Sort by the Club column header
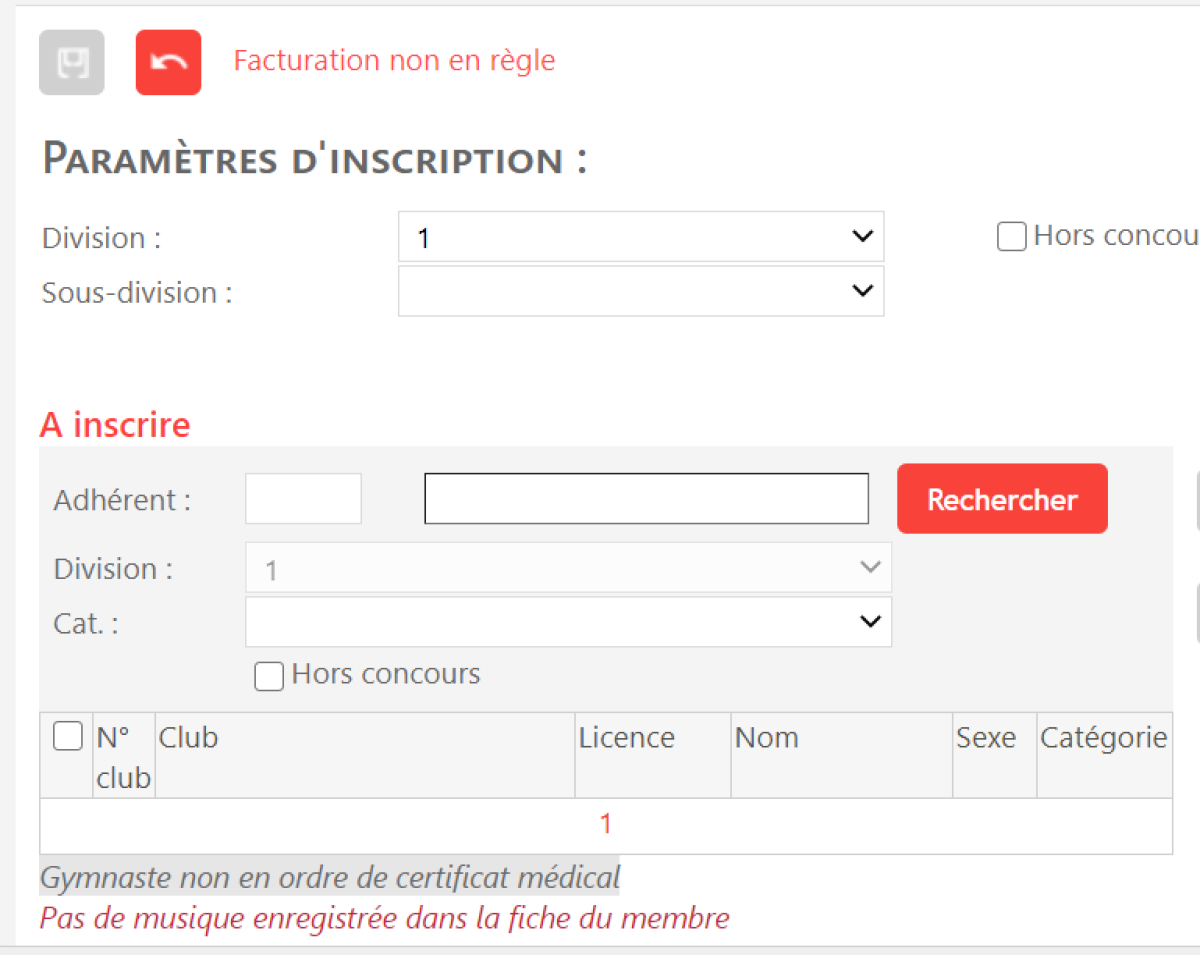 point(189,738)
